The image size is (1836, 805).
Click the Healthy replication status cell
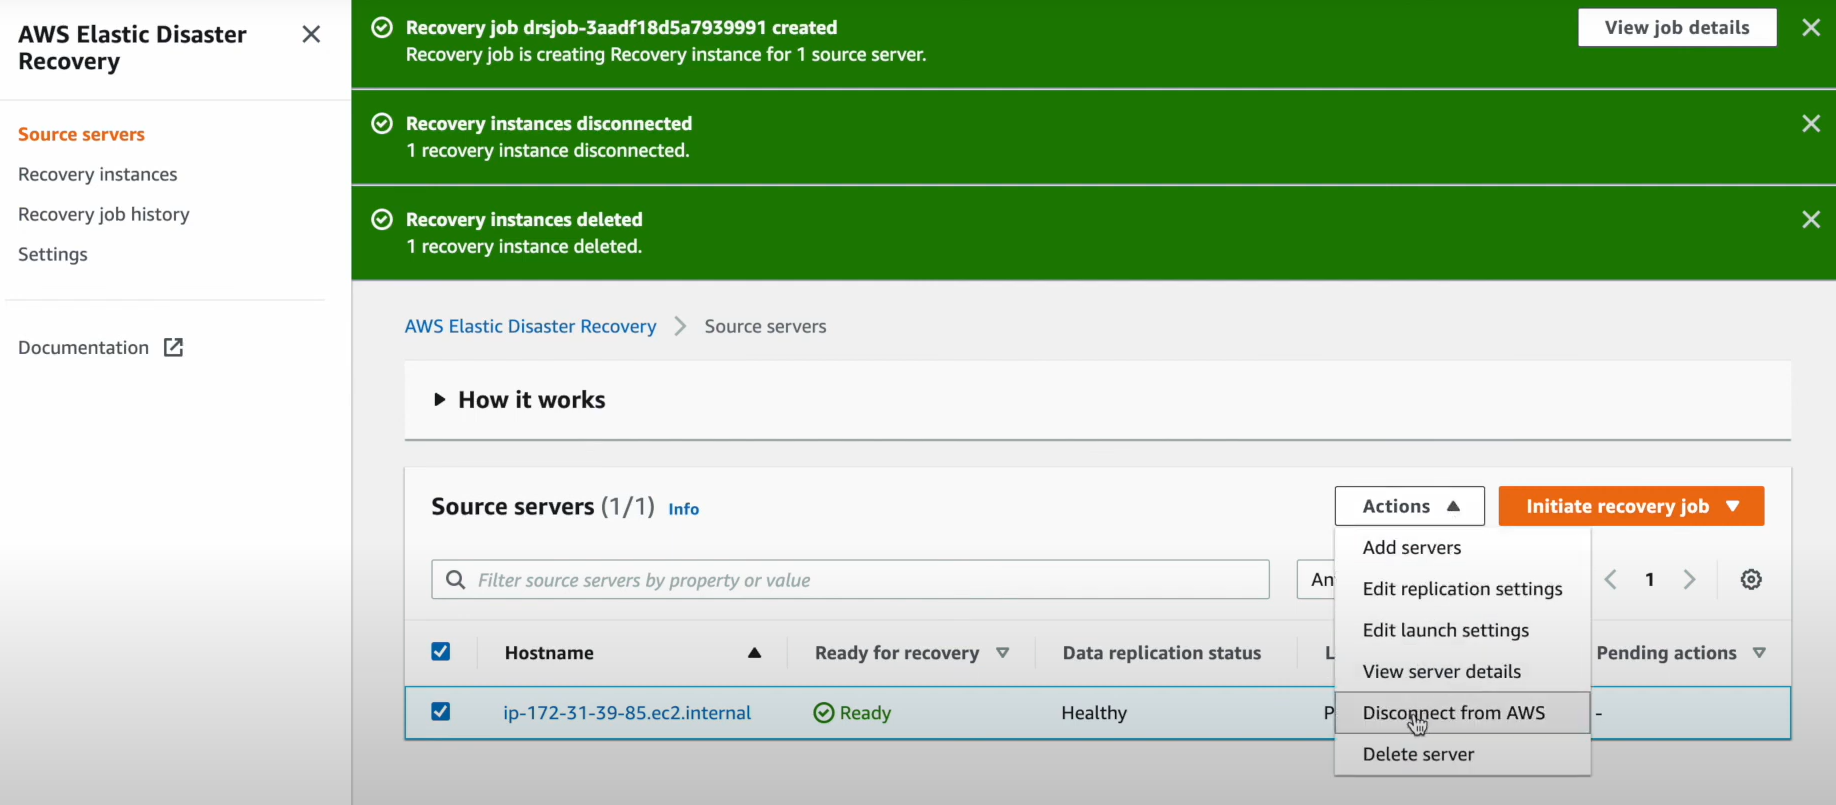pos(1094,713)
